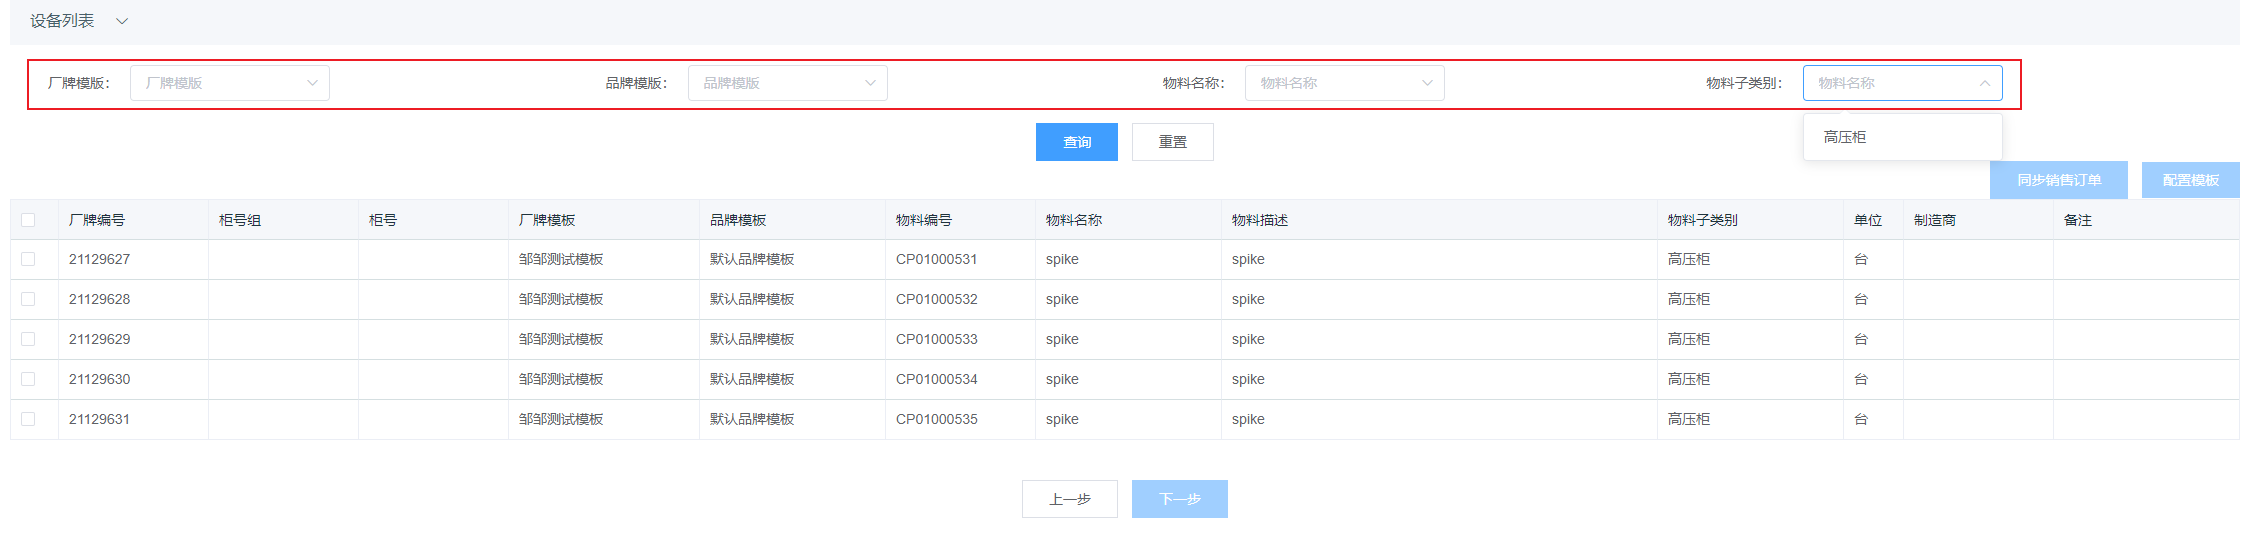Image resolution: width=2262 pixels, height=548 pixels.
Task: Open the 品牌模版 dropdown
Action: point(787,83)
